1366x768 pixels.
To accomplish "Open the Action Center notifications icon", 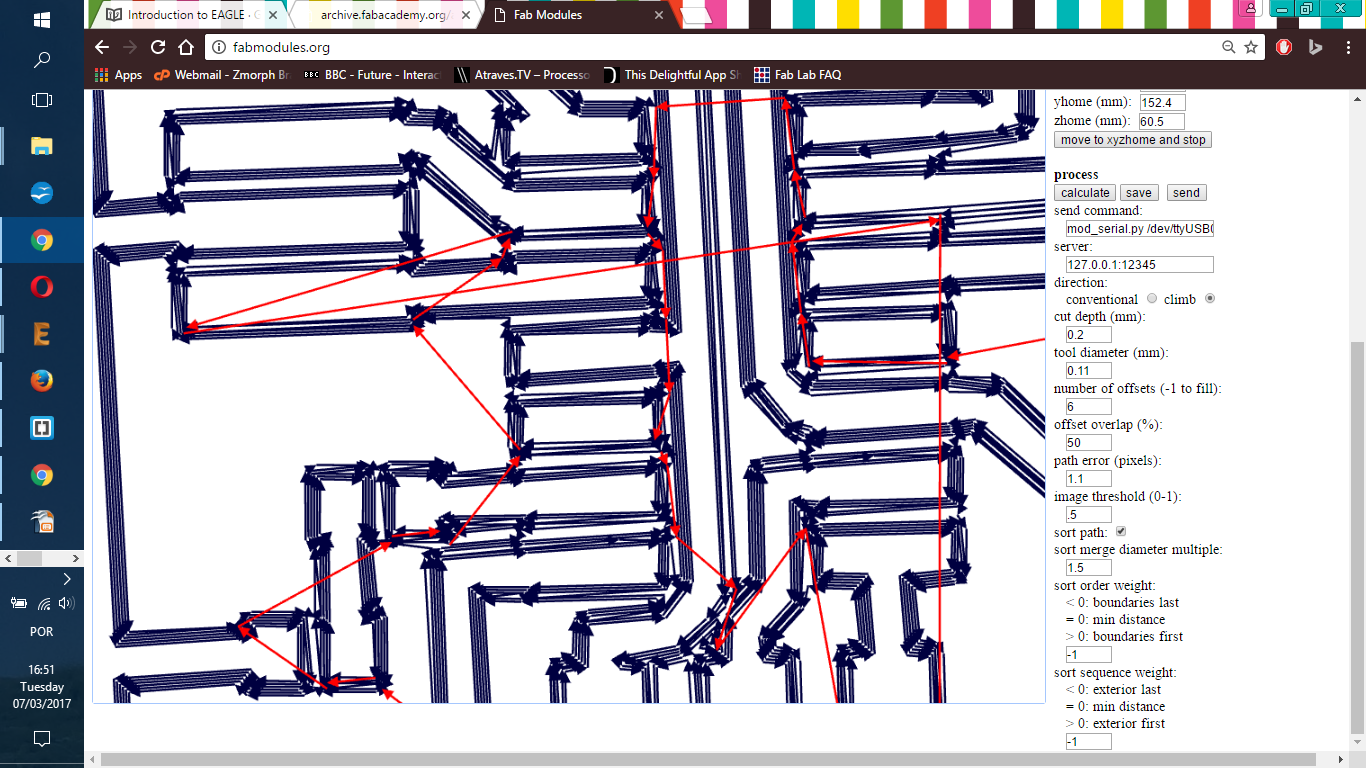I will click(x=42, y=739).
